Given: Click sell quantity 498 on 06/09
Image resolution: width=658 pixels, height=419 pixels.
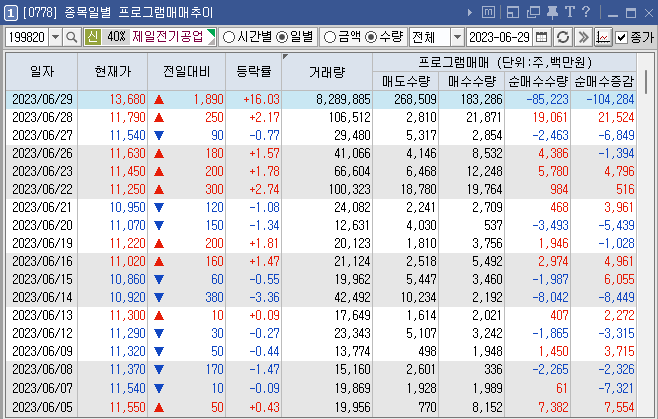Looking at the screenshot, I should click(x=427, y=351).
